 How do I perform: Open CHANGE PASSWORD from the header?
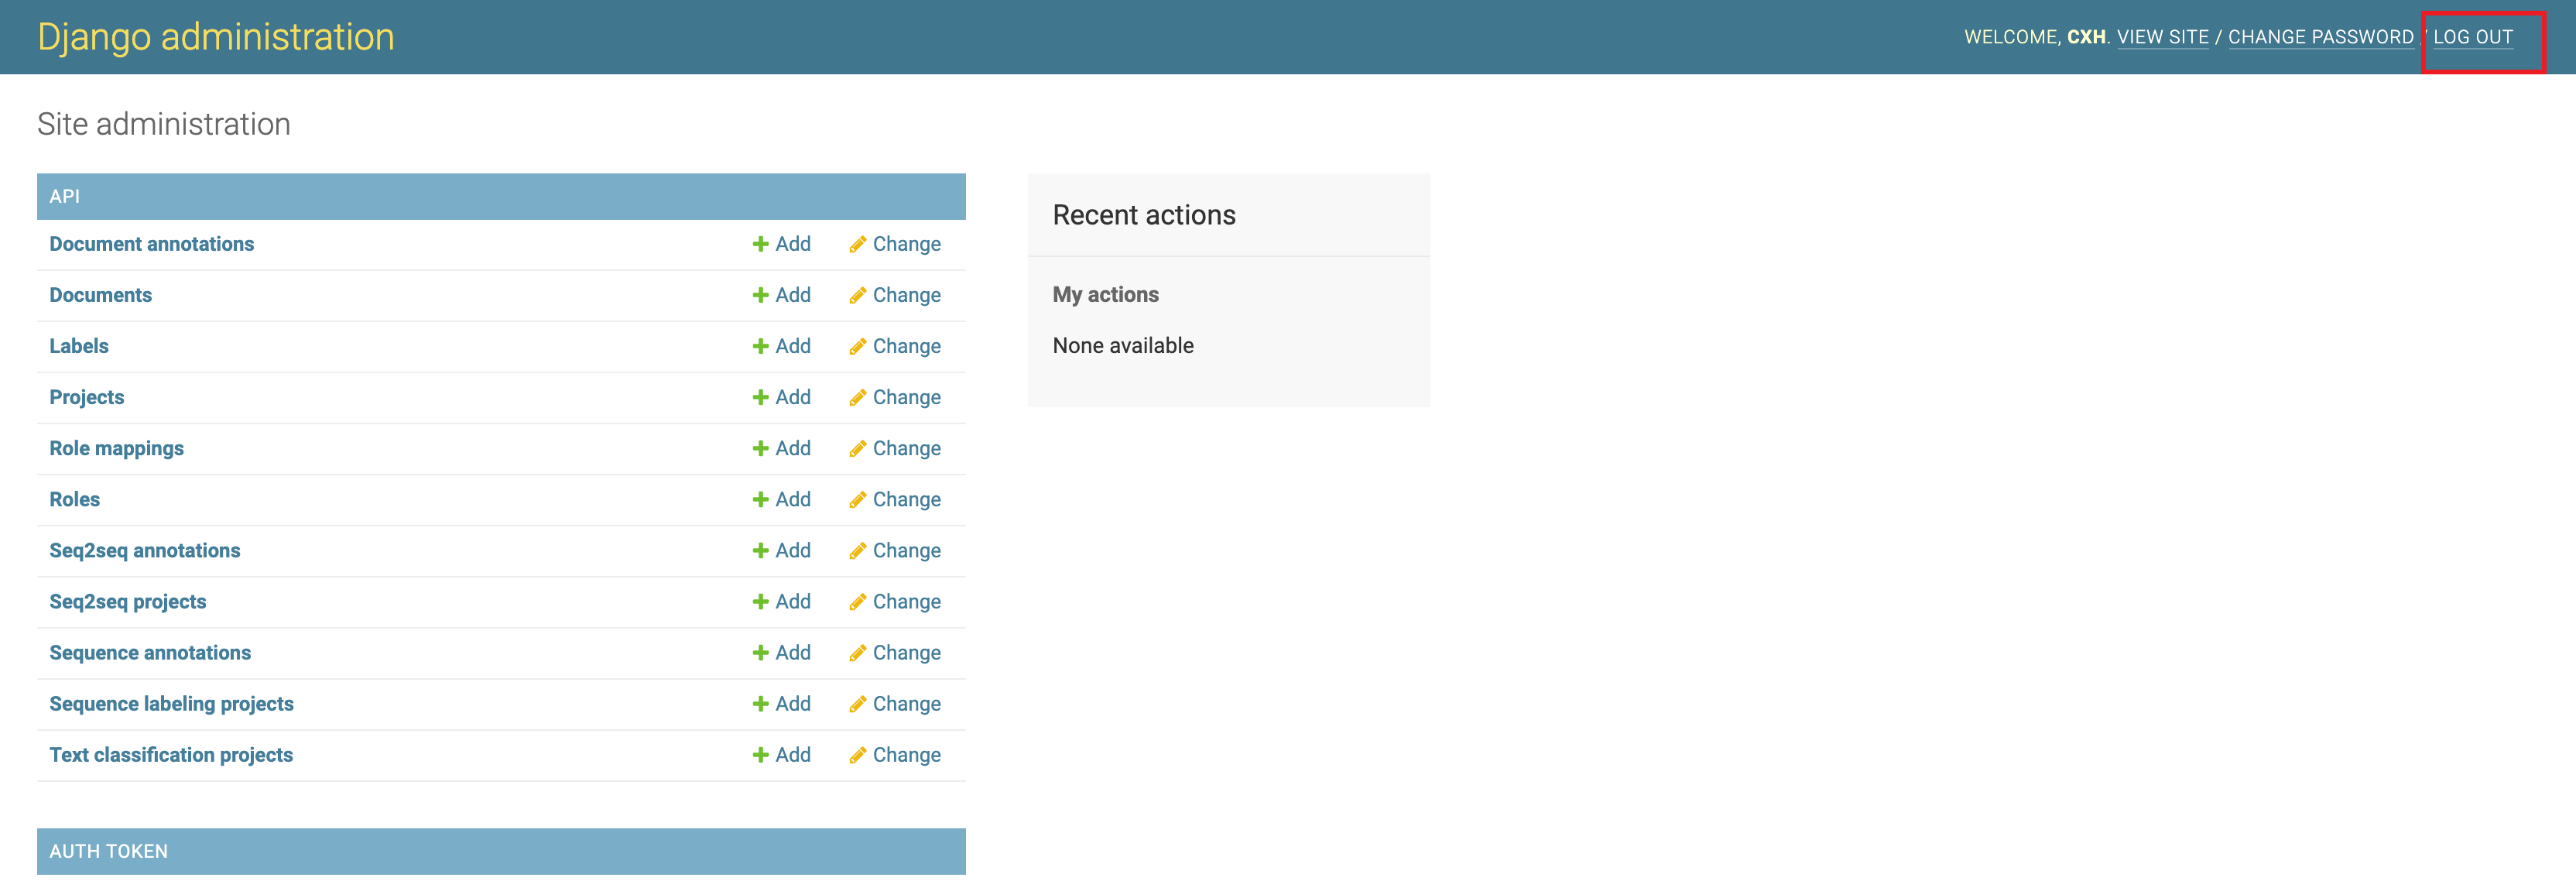pyautogui.click(x=2320, y=37)
